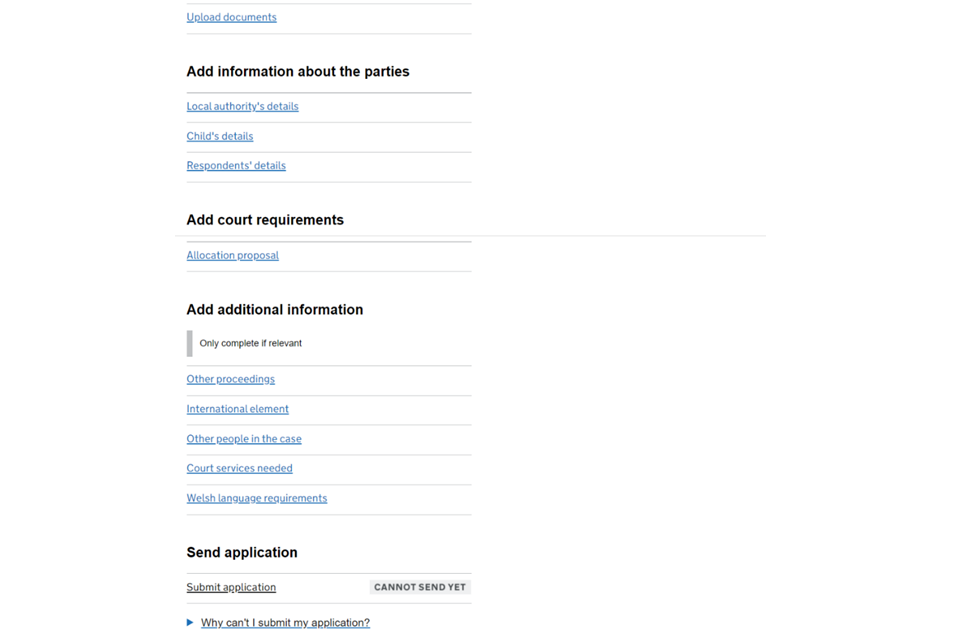The width and height of the screenshot is (960, 640).
Task: Select the Allocation proposal link
Action: coord(232,255)
